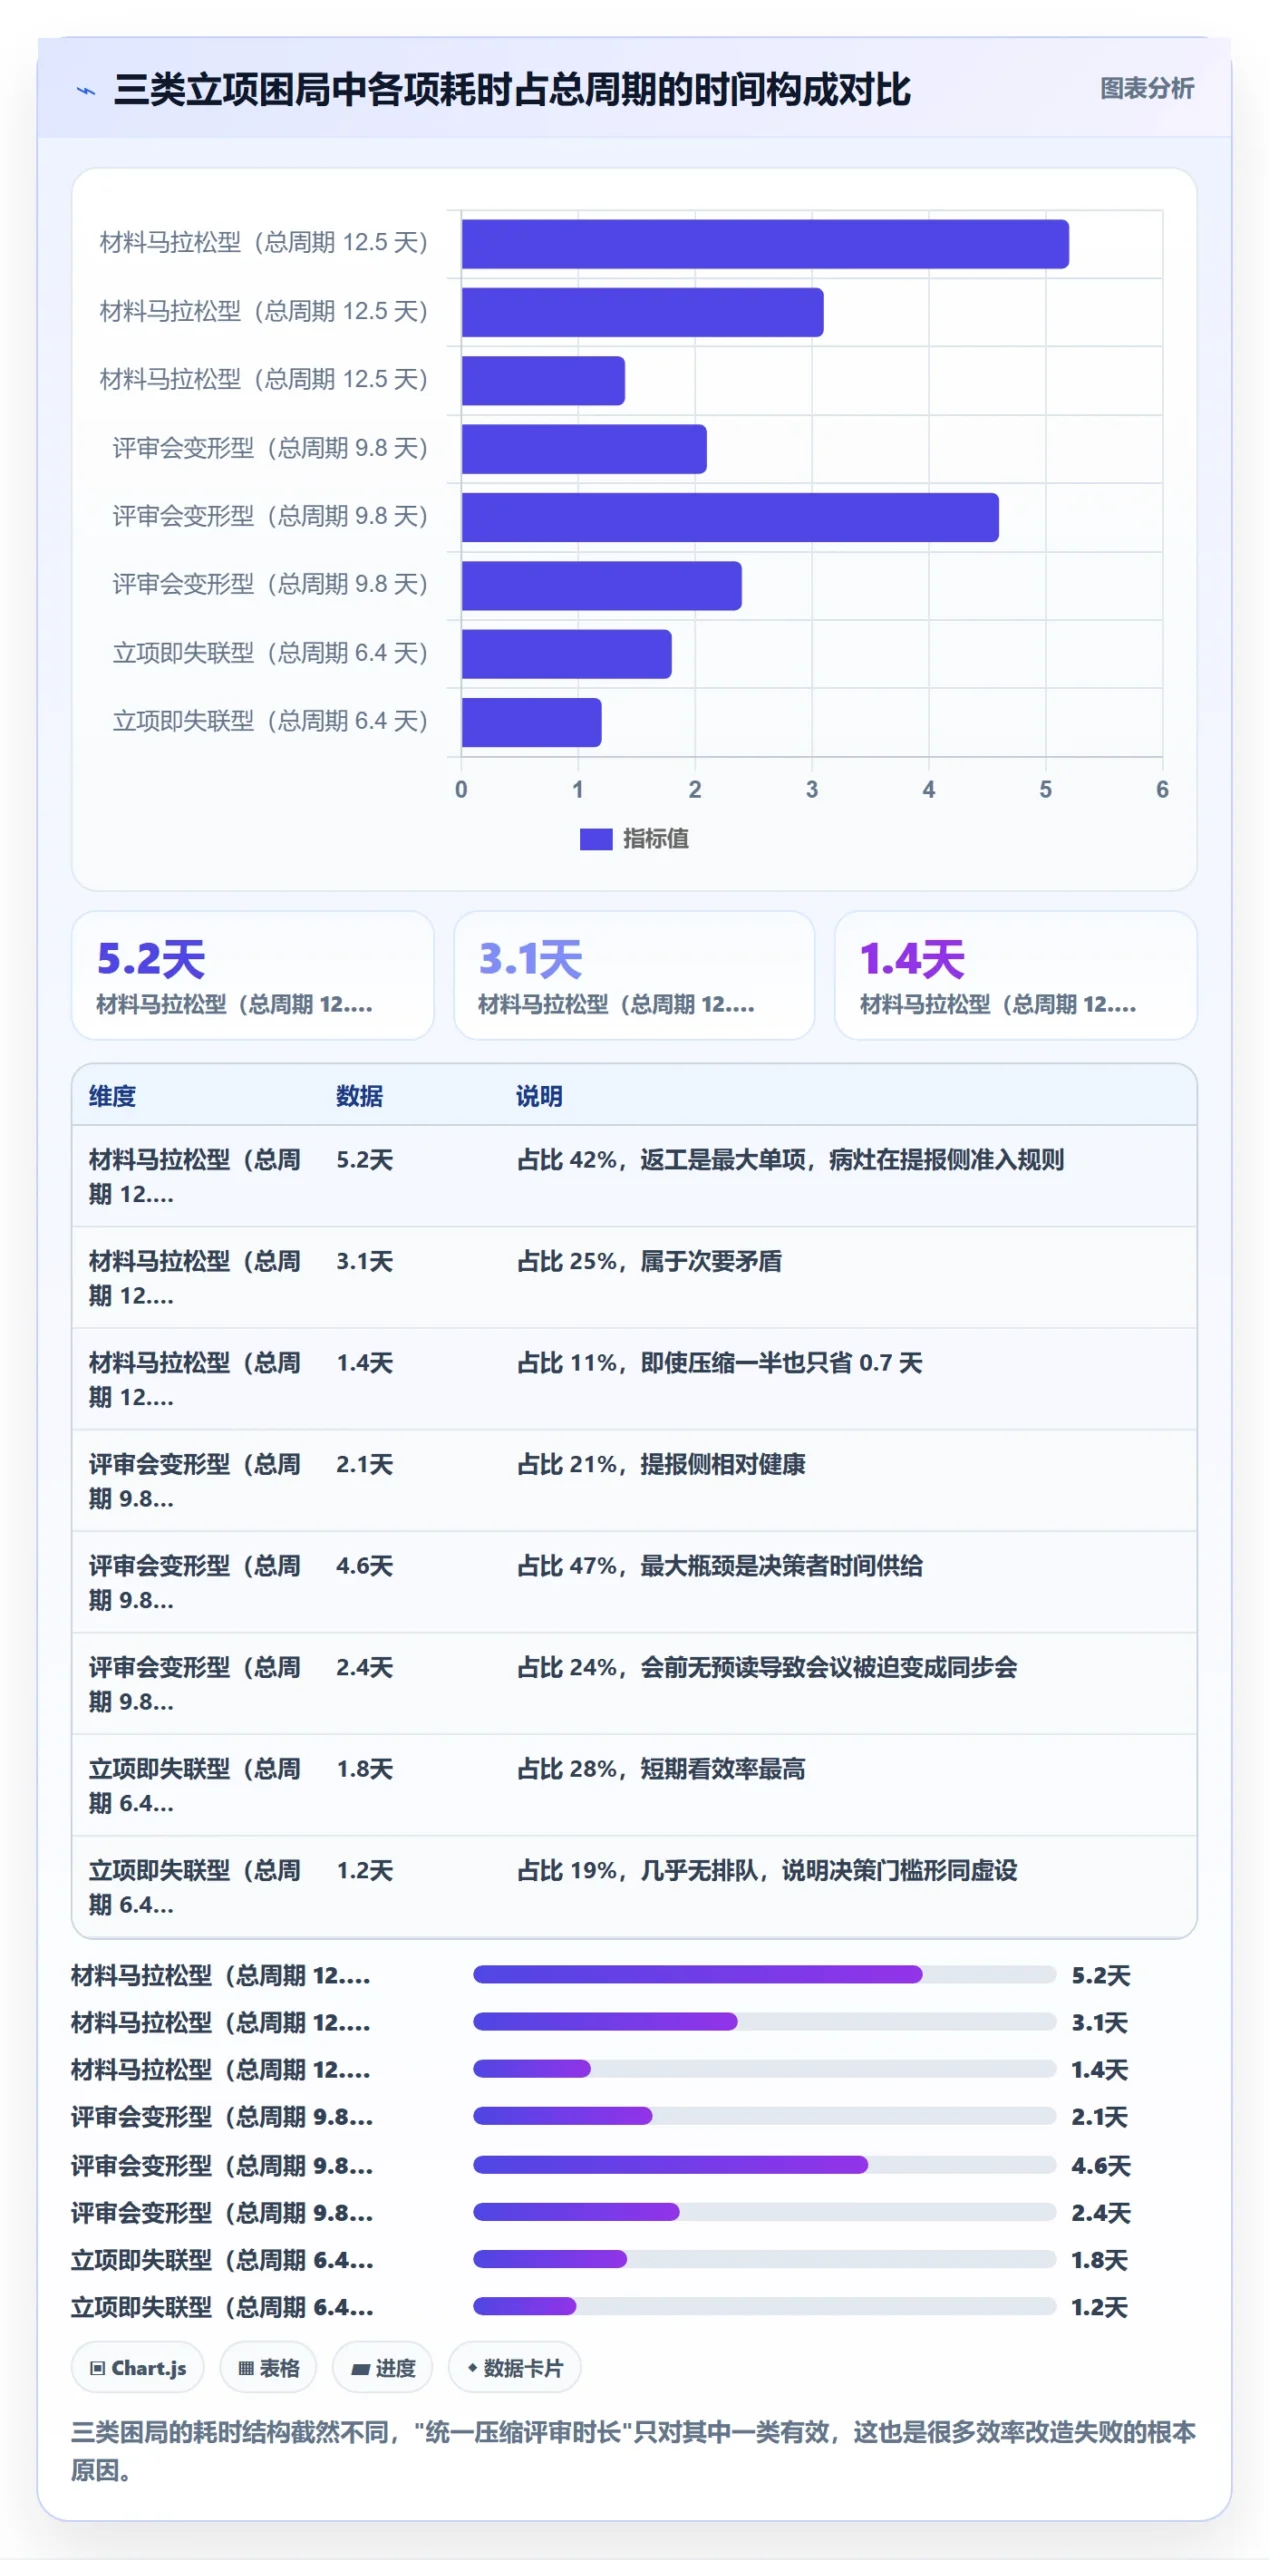Click the progress bar labeled 2.1天
The width and height of the screenshot is (1269, 2560).
click(764, 2116)
